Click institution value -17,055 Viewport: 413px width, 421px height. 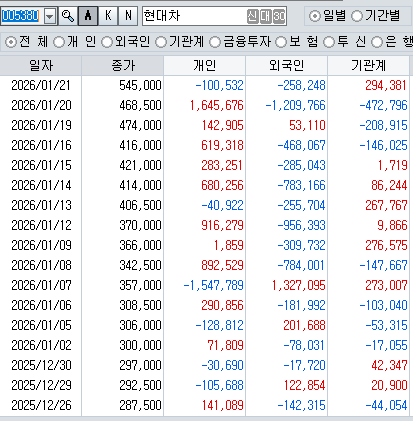386,346
